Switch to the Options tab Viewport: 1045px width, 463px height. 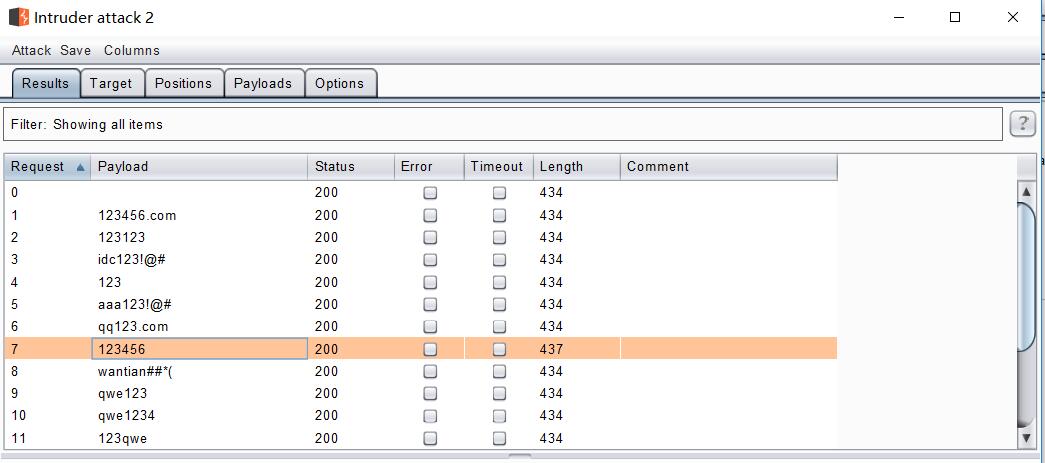(340, 83)
